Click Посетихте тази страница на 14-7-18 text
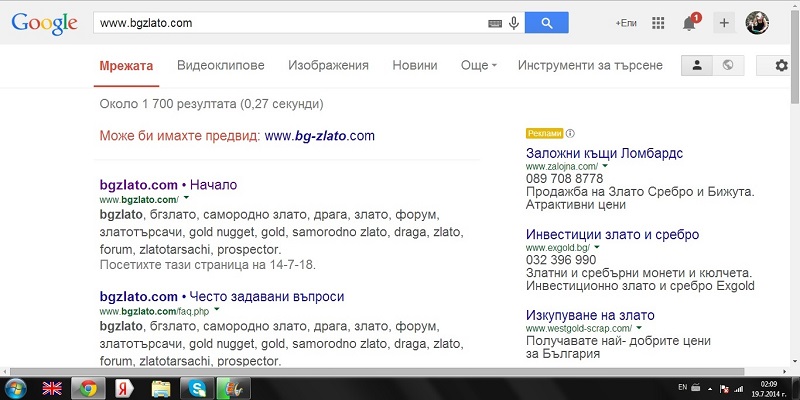 (x=208, y=265)
